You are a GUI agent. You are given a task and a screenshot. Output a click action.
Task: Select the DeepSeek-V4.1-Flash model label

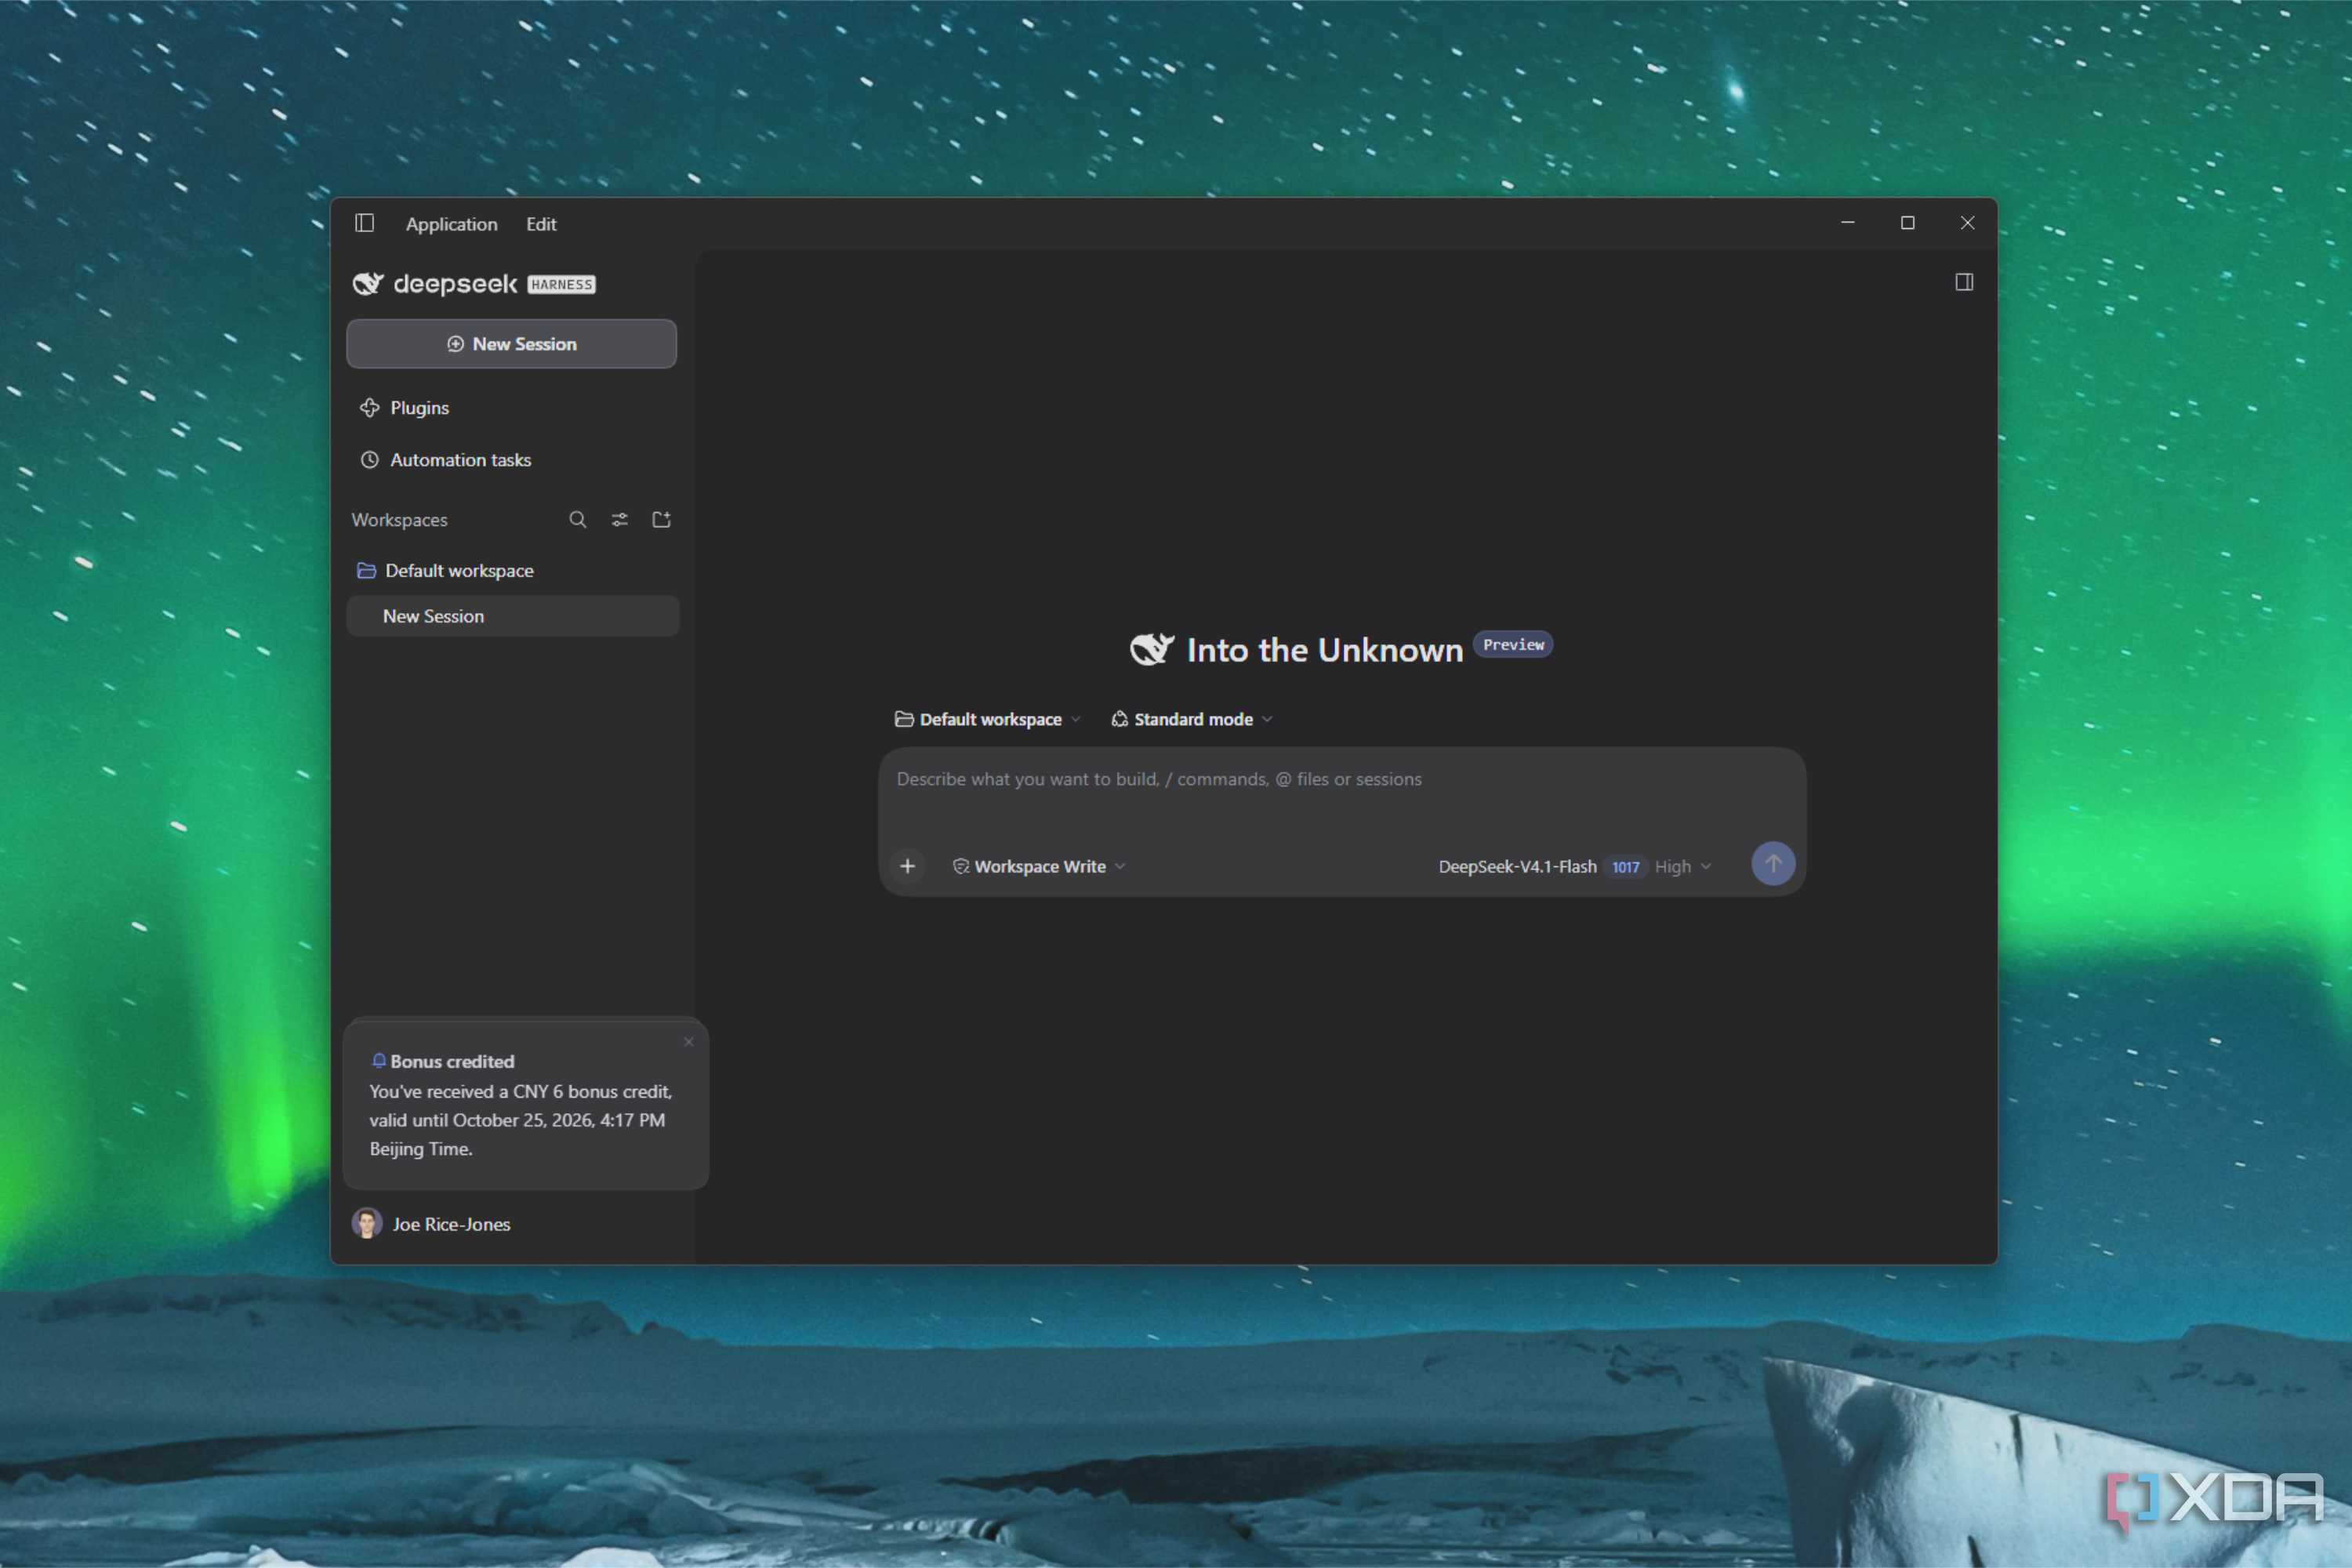[x=1517, y=867]
